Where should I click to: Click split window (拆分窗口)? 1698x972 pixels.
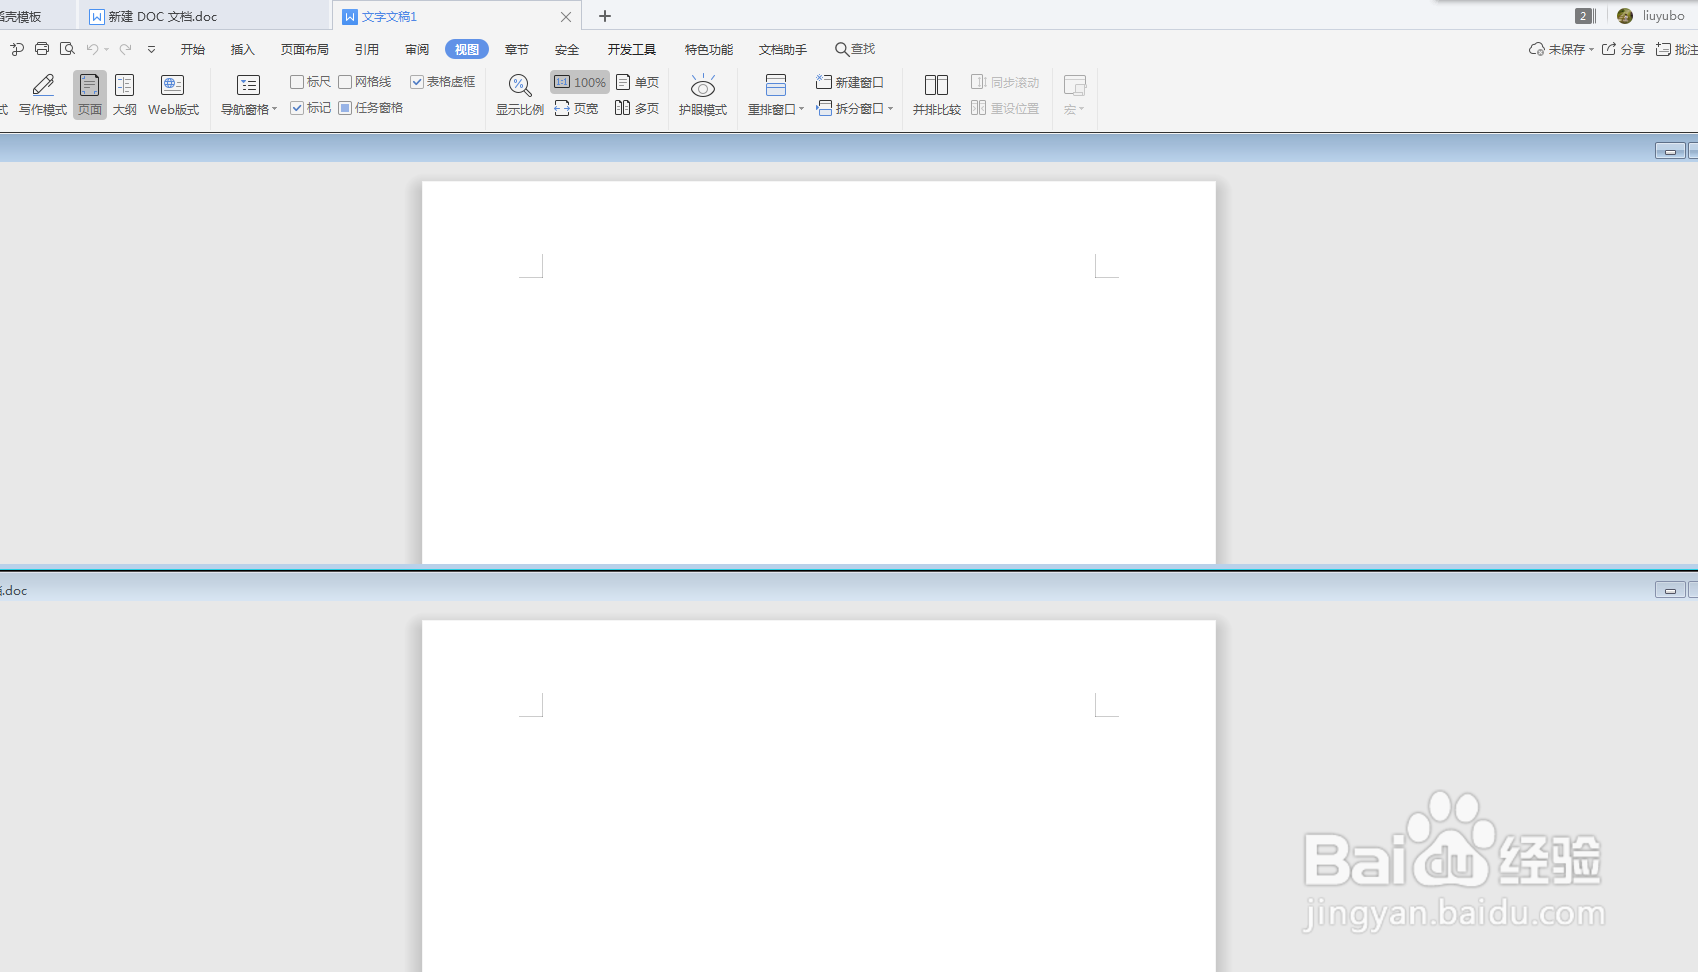(x=850, y=108)
